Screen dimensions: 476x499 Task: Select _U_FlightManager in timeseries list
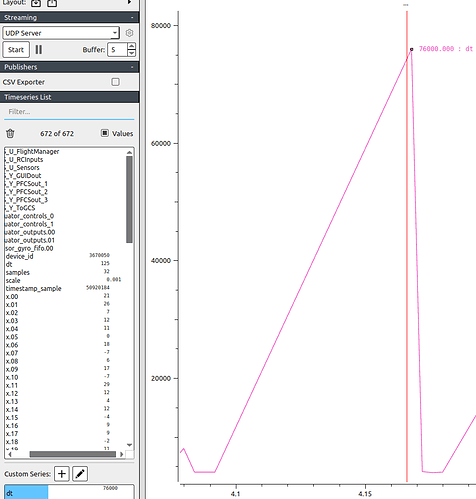click(32, 152)
